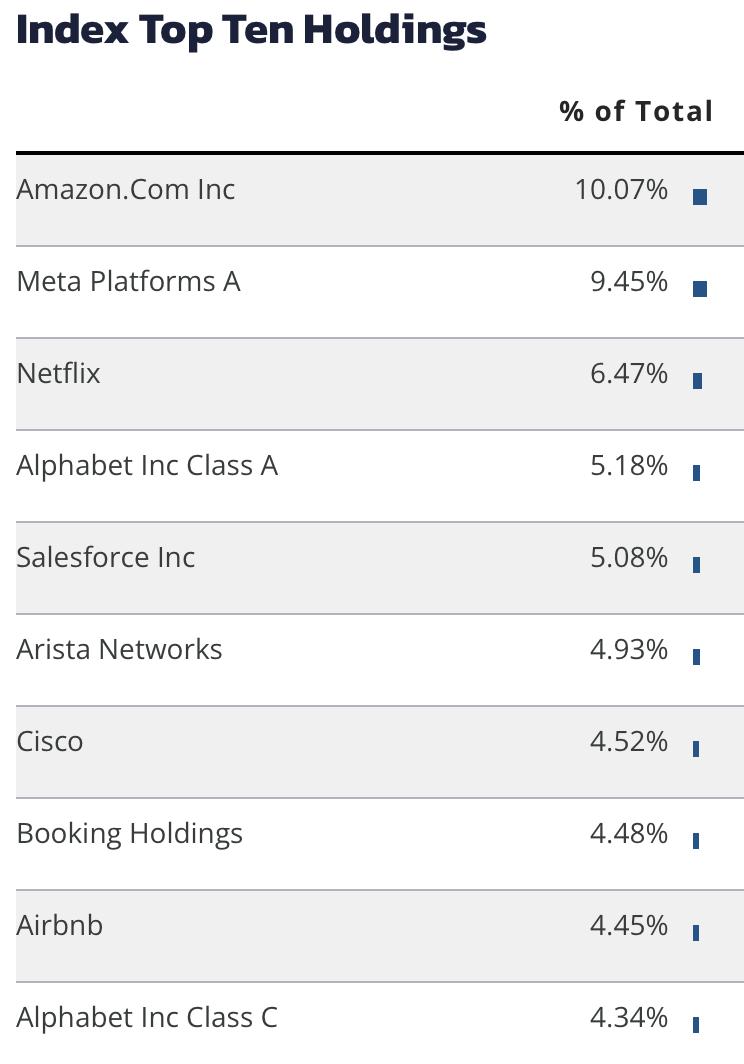The width and height of the screenshot is (744, 1064).
Task: Select the Index Top Ten Holdings heading
Action: coord(251,30)
